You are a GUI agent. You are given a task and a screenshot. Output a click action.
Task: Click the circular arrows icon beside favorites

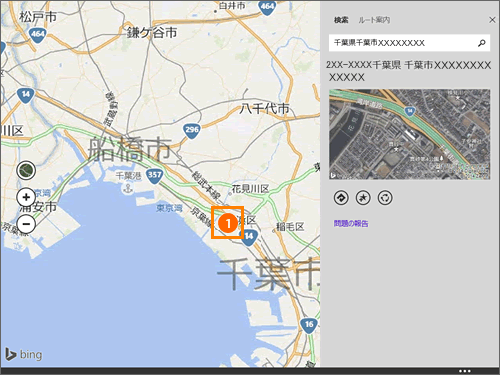point(385,198)
